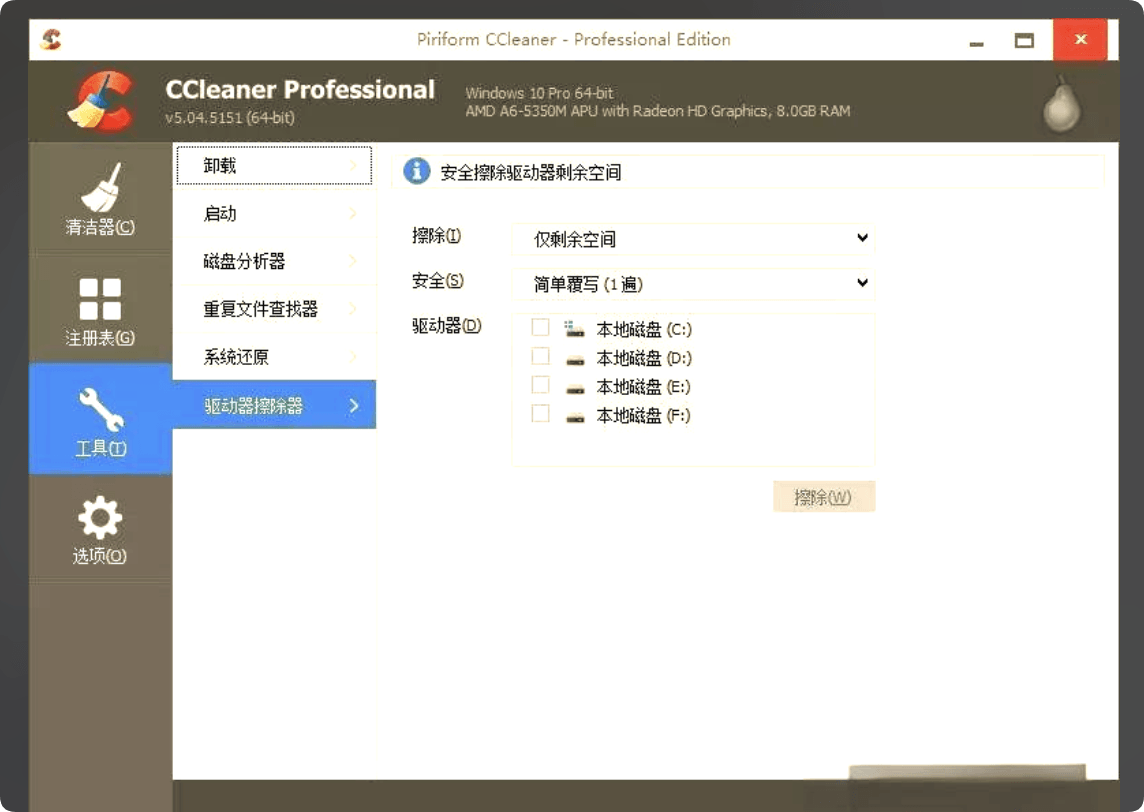
Task: Open the 选项 gear icon
Action: 100,517
